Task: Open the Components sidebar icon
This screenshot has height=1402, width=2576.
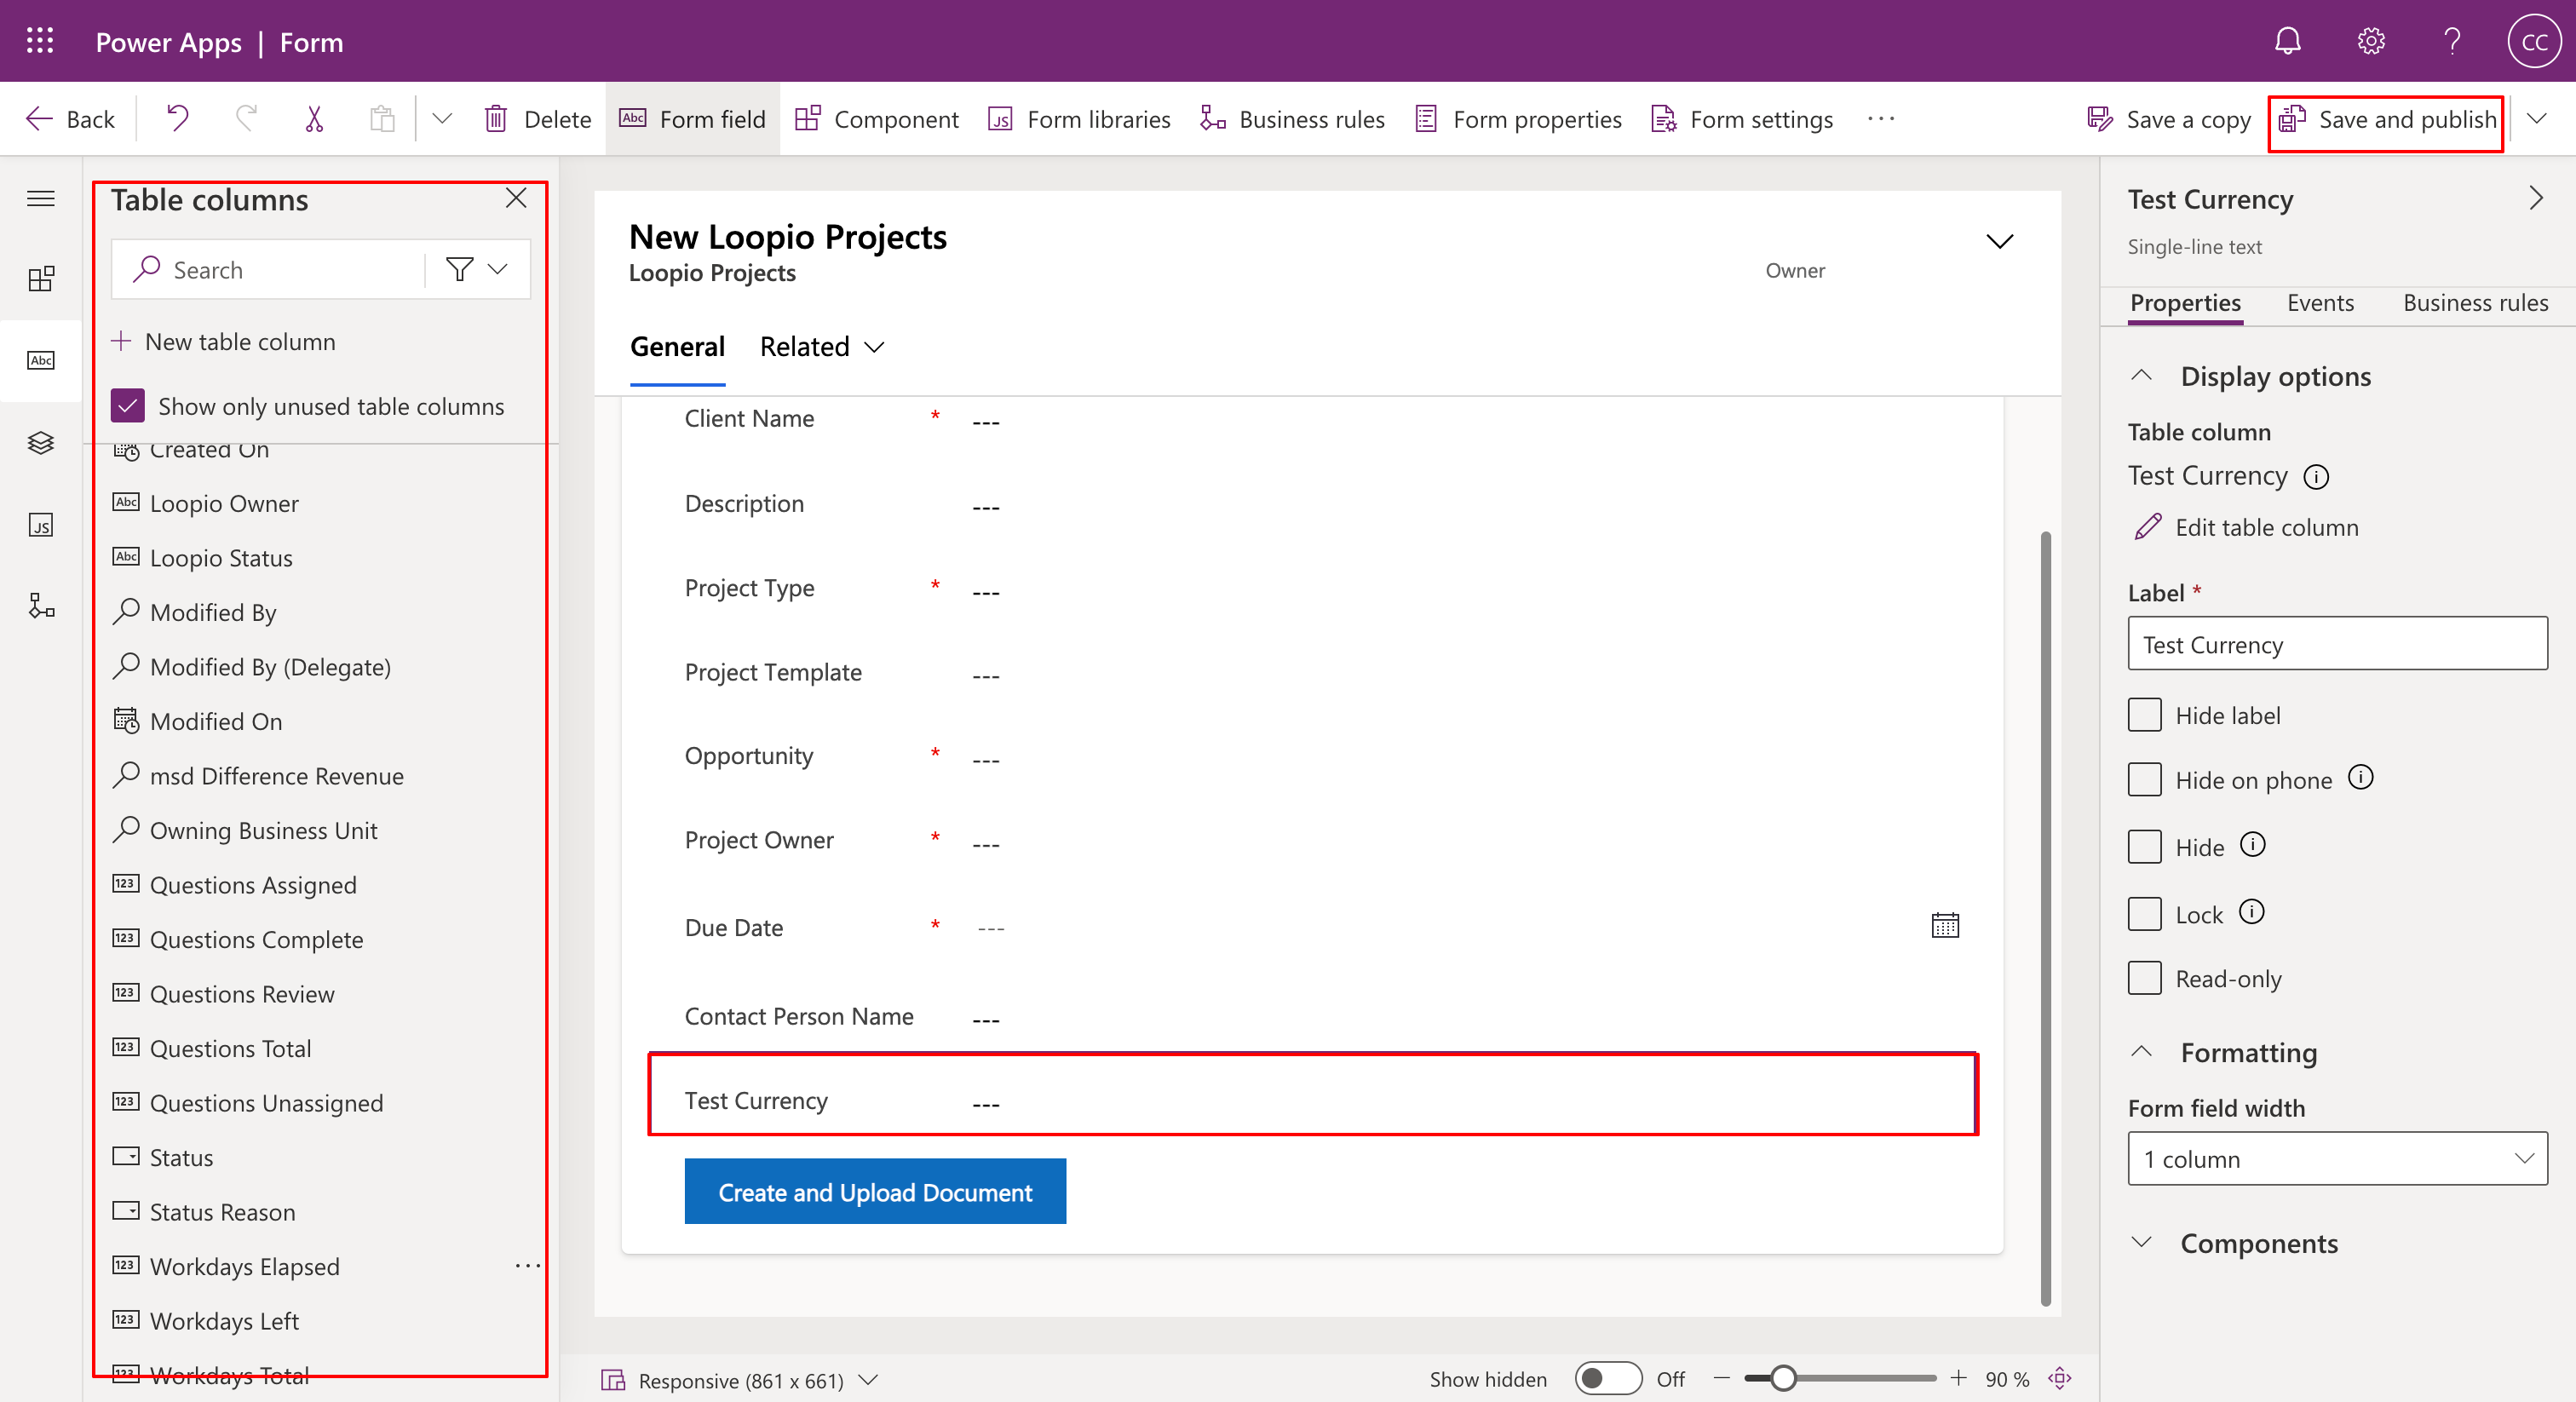Action: click(x=41, y=278)
